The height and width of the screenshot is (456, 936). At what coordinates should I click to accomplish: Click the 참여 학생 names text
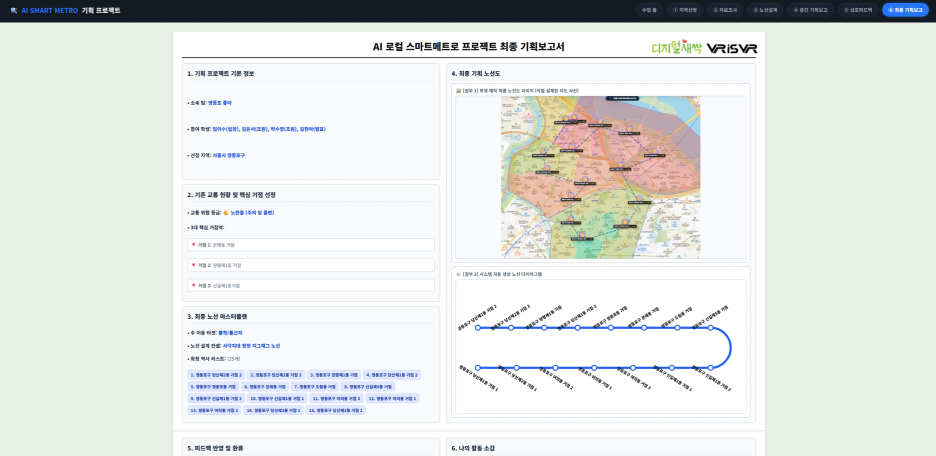click(269, 129)
